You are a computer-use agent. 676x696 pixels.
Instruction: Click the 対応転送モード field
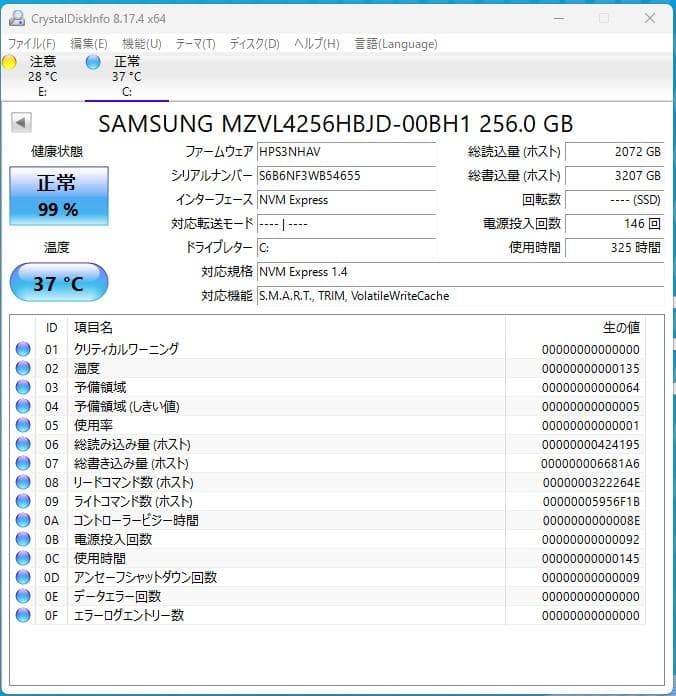(346, 224)
